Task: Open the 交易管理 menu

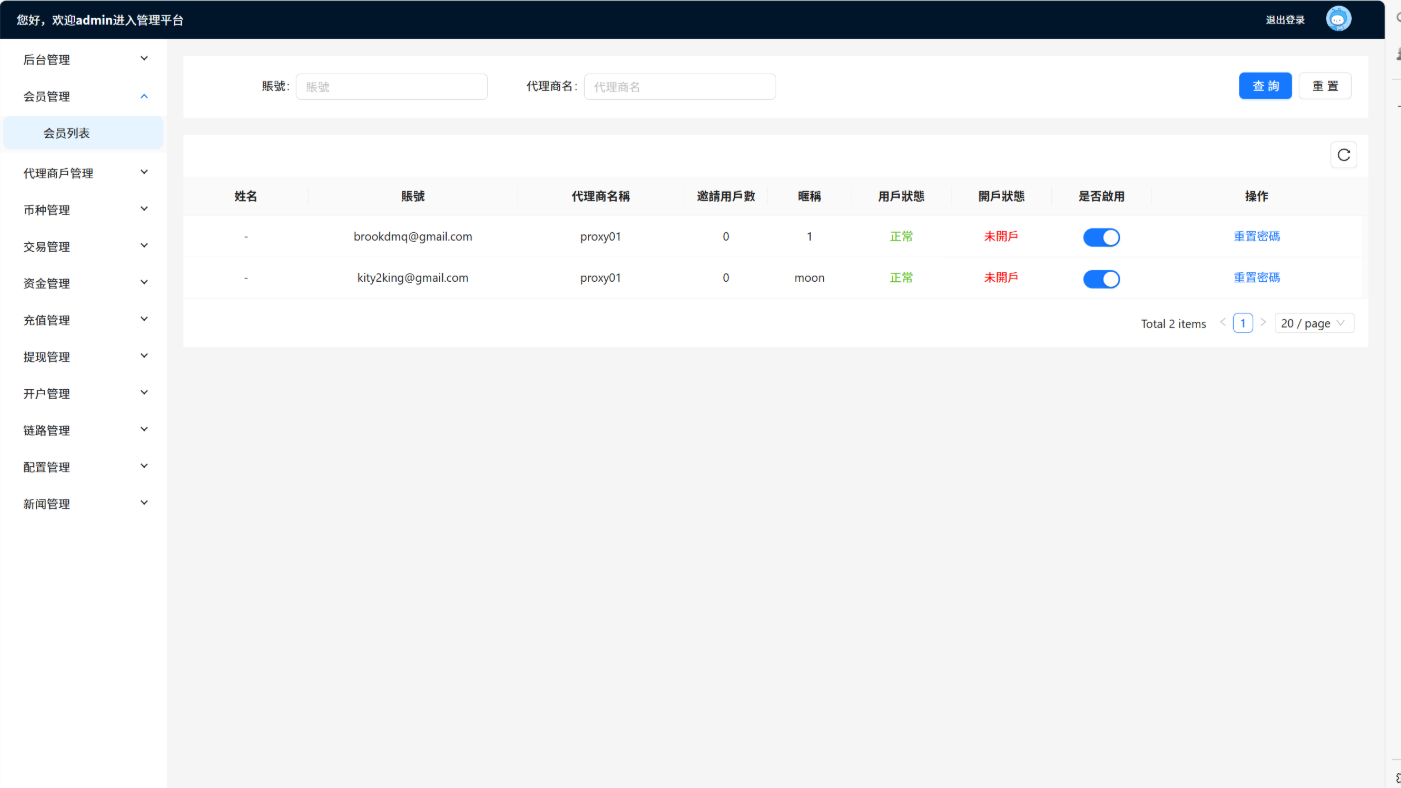Action: tap(84, 247)
